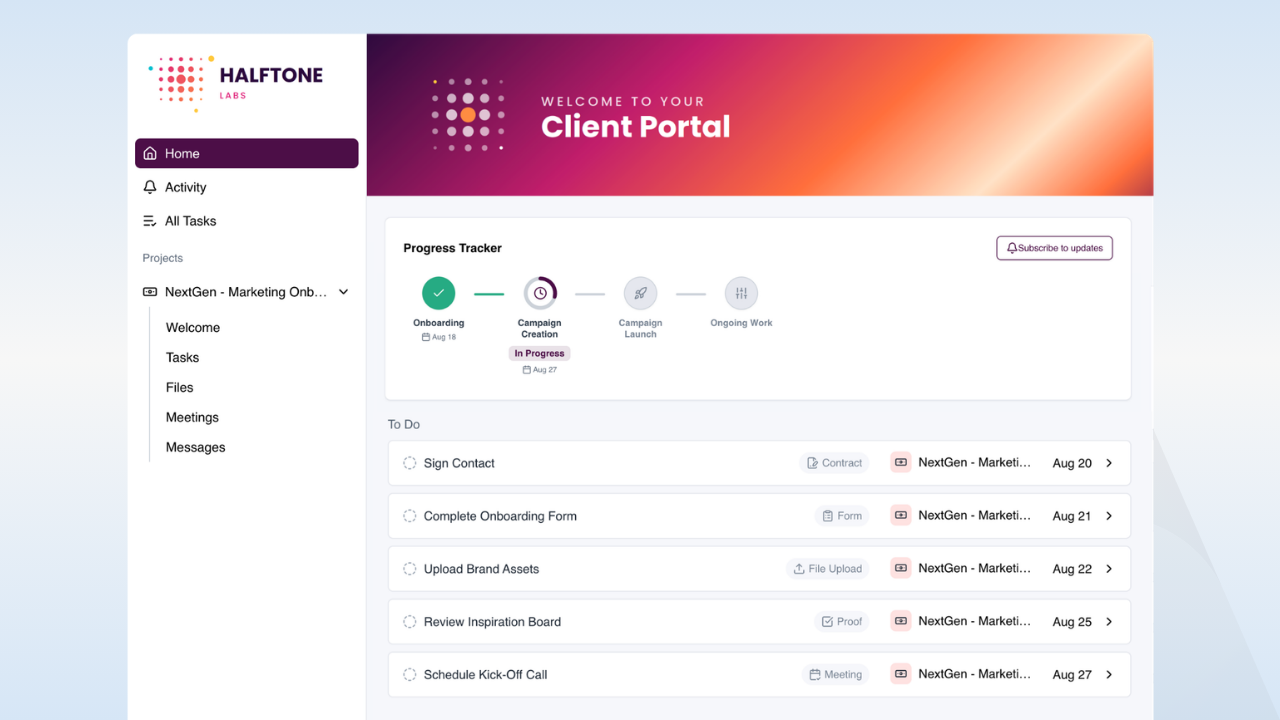Click the Contract tag on Sign Contact

tap(834, 463)
